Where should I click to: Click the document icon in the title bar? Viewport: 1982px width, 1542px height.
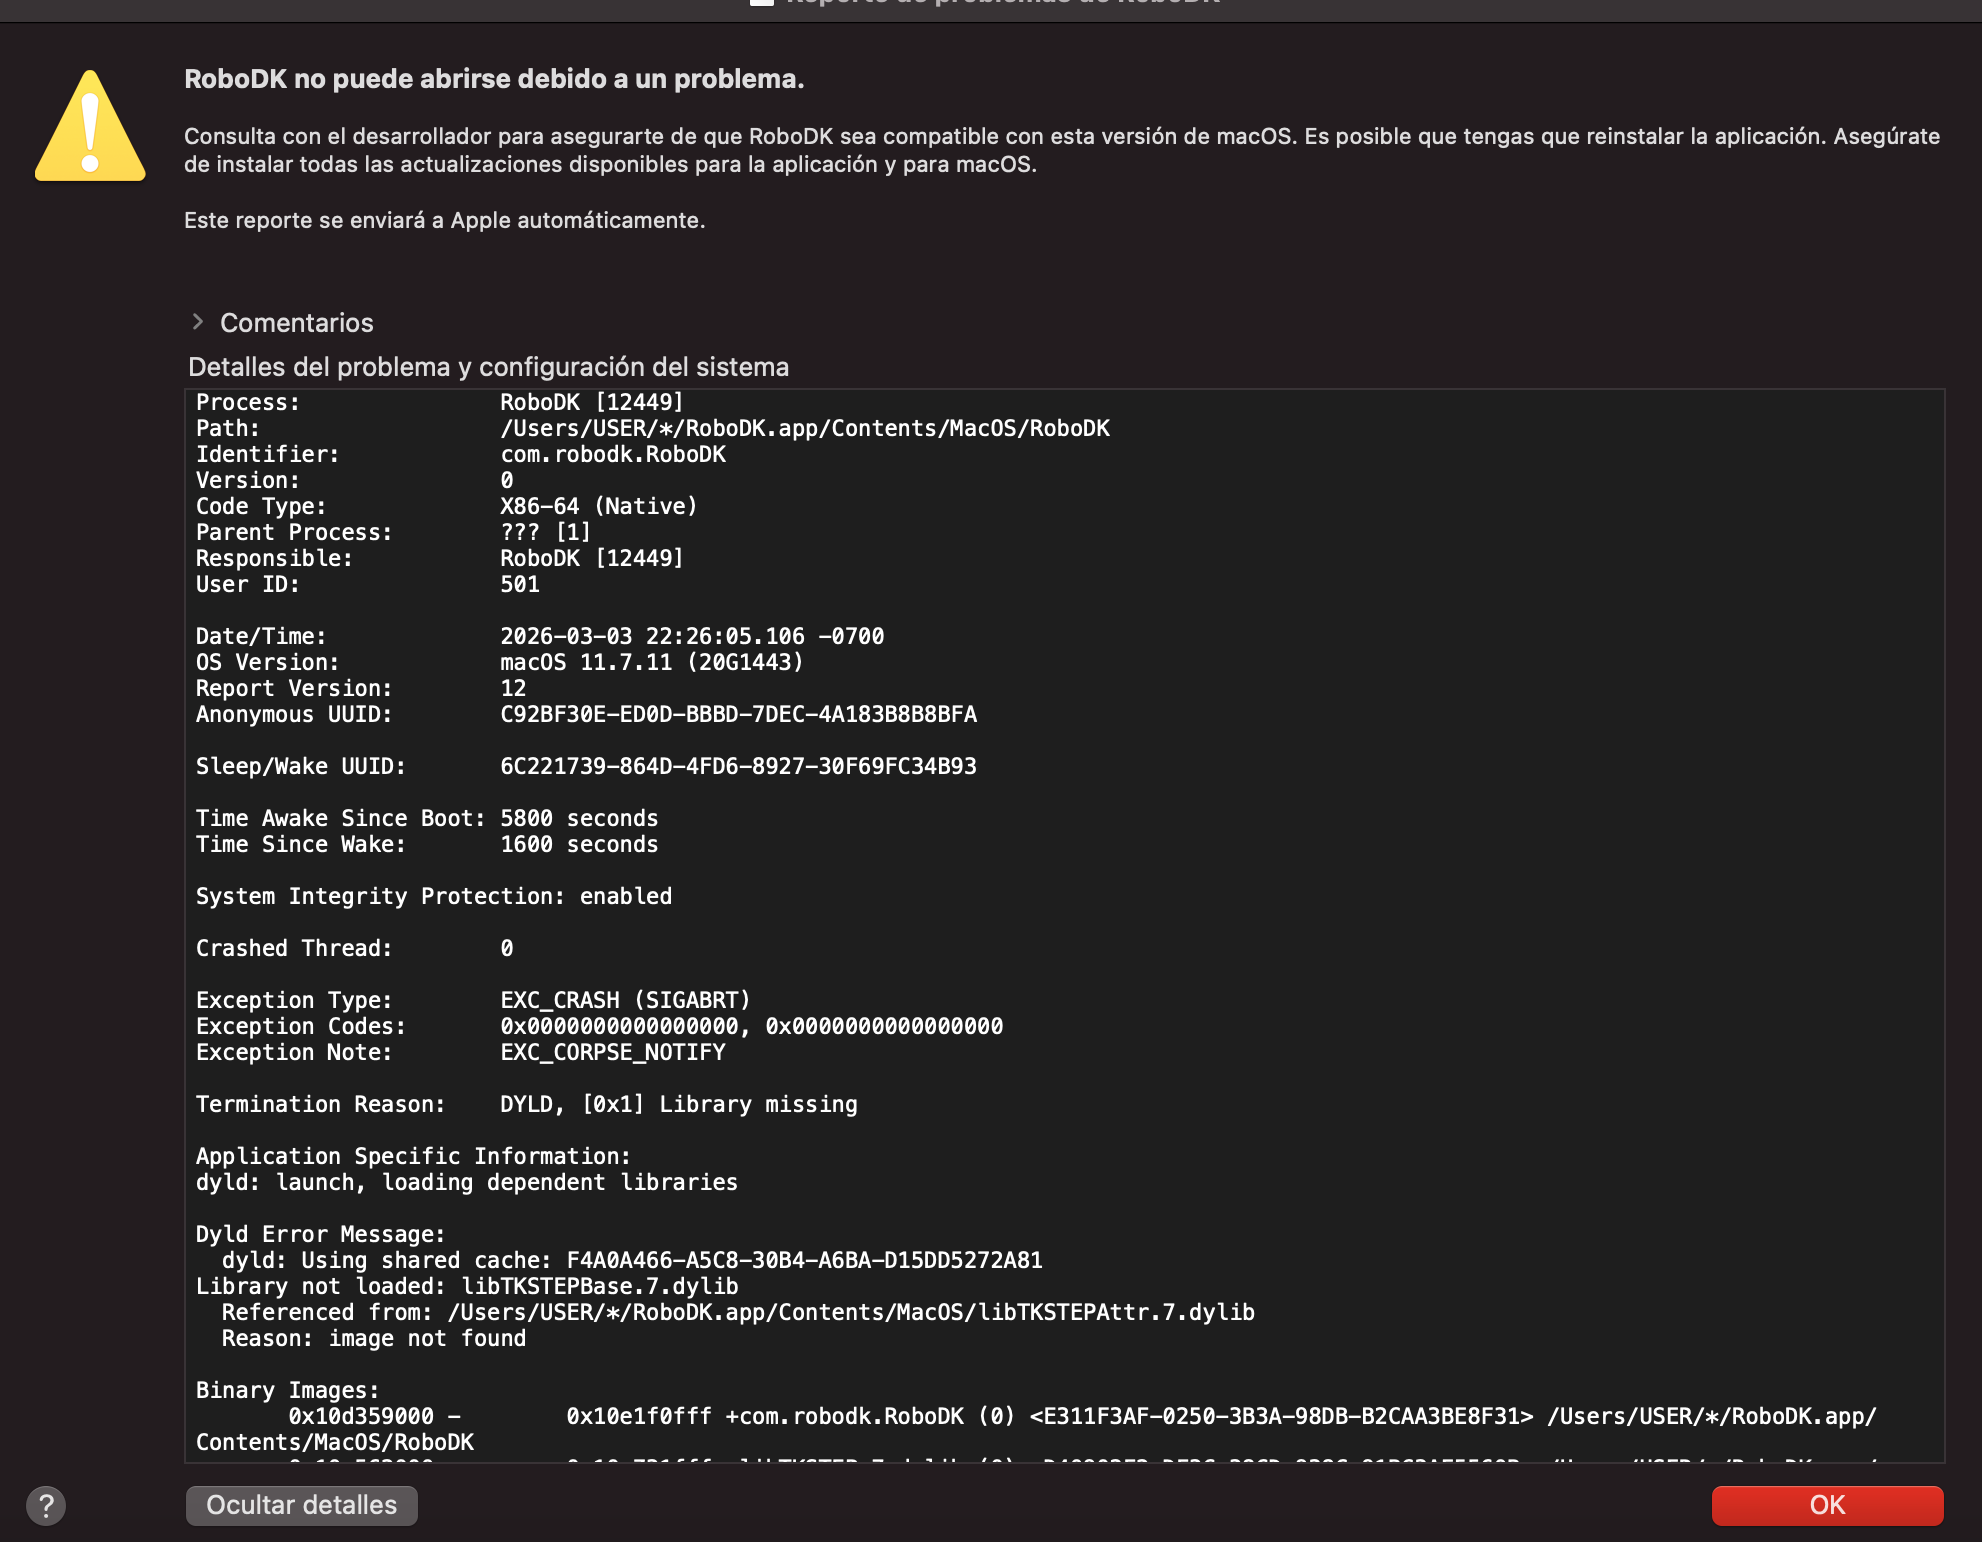[x=762, y=3]
